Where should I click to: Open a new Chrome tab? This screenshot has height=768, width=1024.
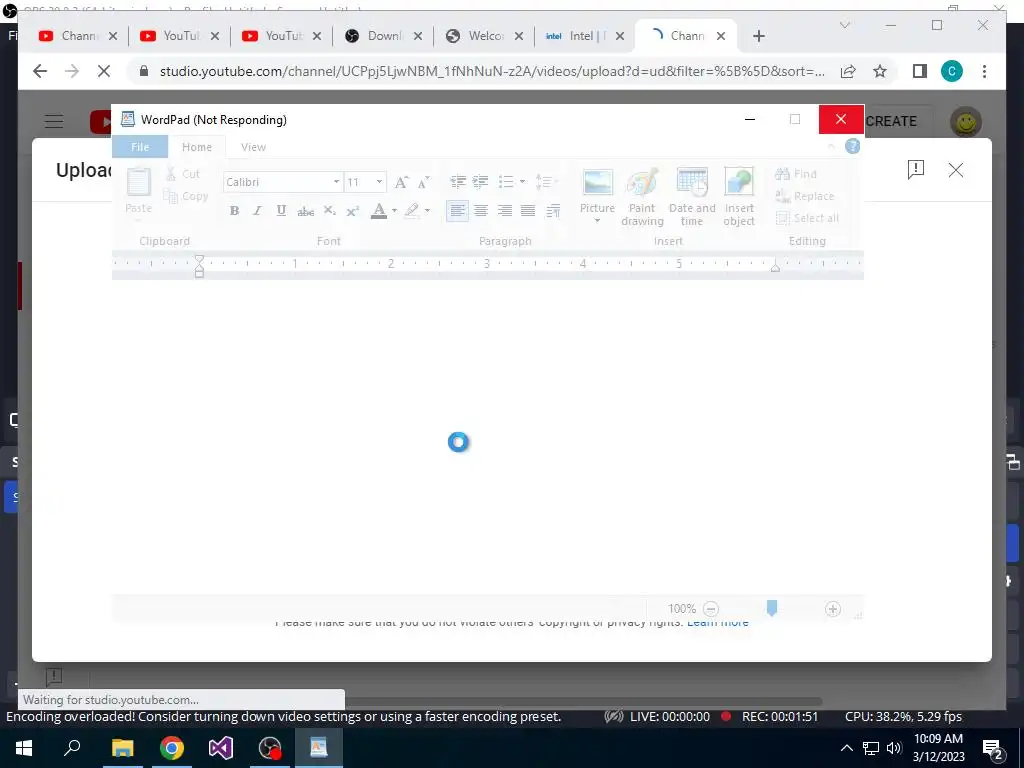pos(758,36)
